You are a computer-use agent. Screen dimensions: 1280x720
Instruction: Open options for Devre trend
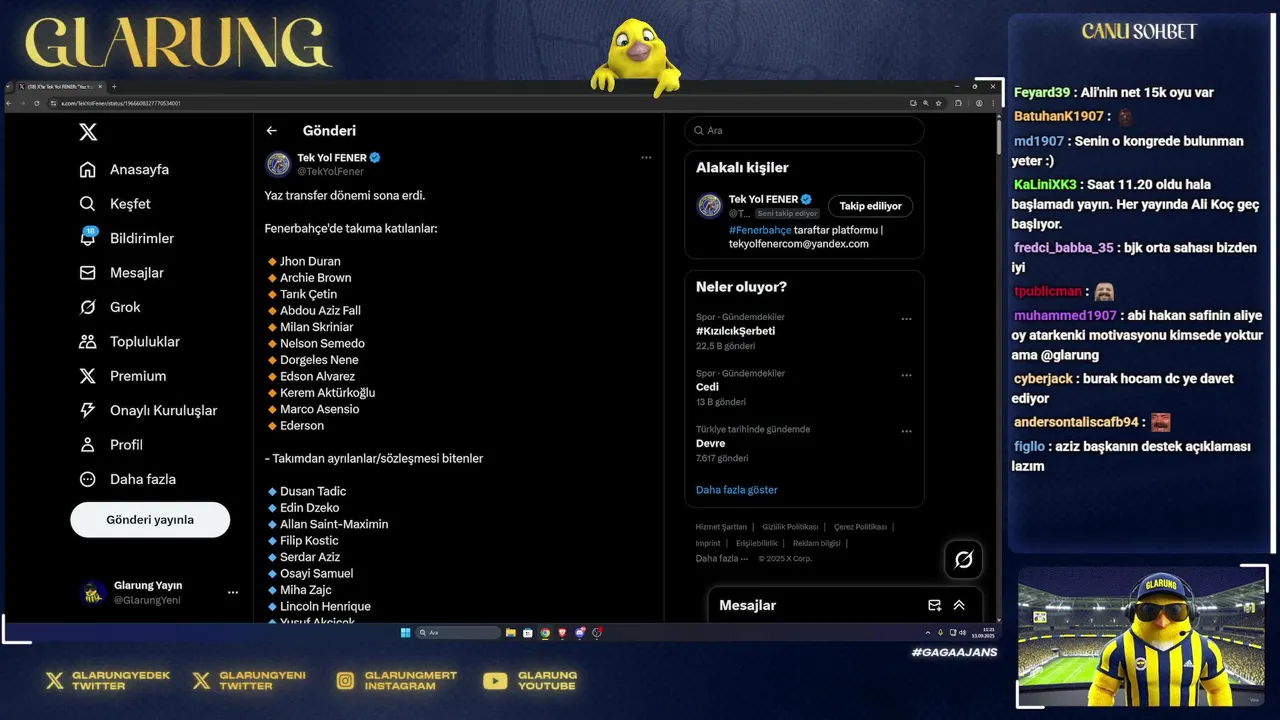pos(906,431)
